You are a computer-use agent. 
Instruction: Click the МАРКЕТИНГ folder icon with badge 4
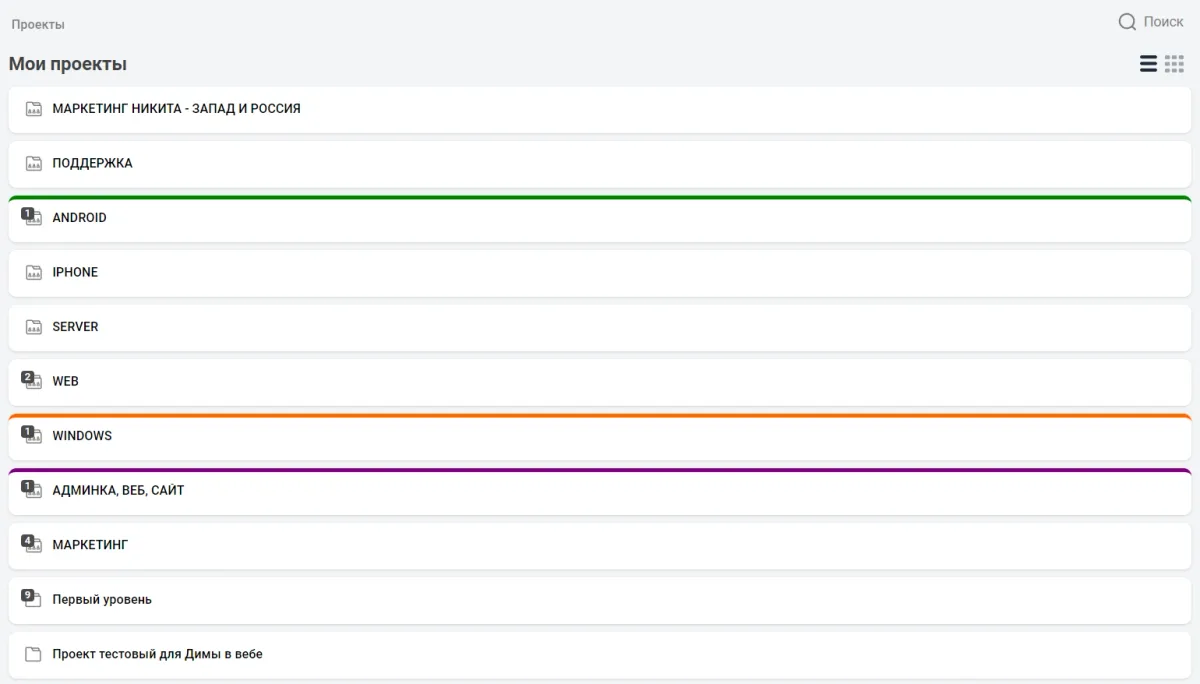pos(33,545)
